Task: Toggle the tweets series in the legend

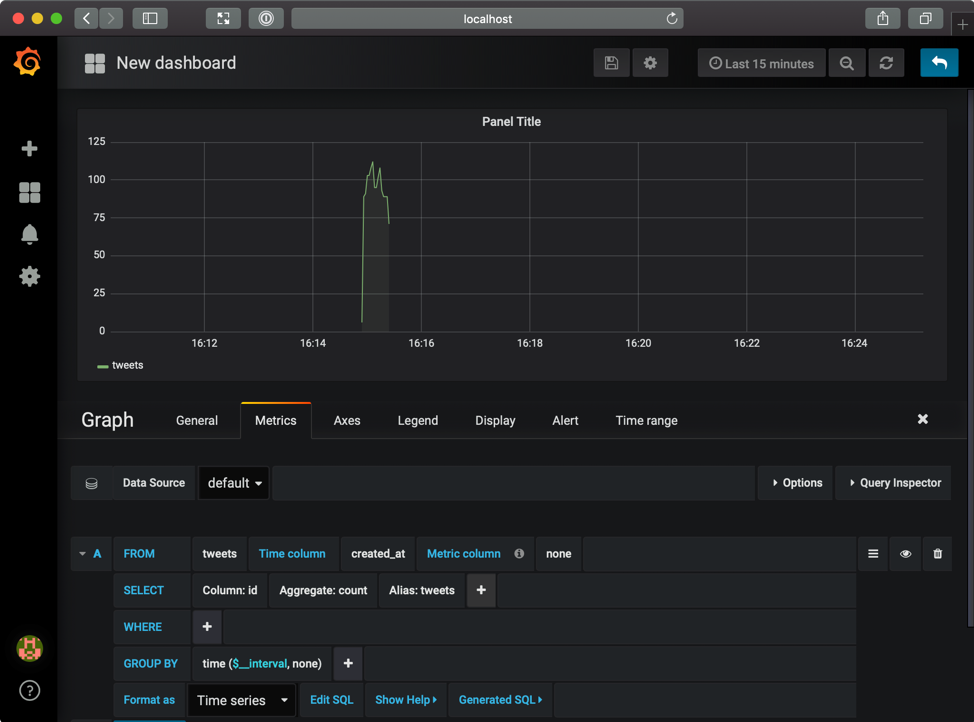Action: (127, 365)
